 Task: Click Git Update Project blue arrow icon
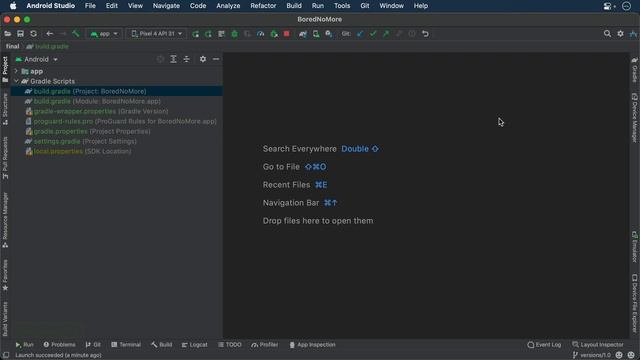tap(360, 34)
